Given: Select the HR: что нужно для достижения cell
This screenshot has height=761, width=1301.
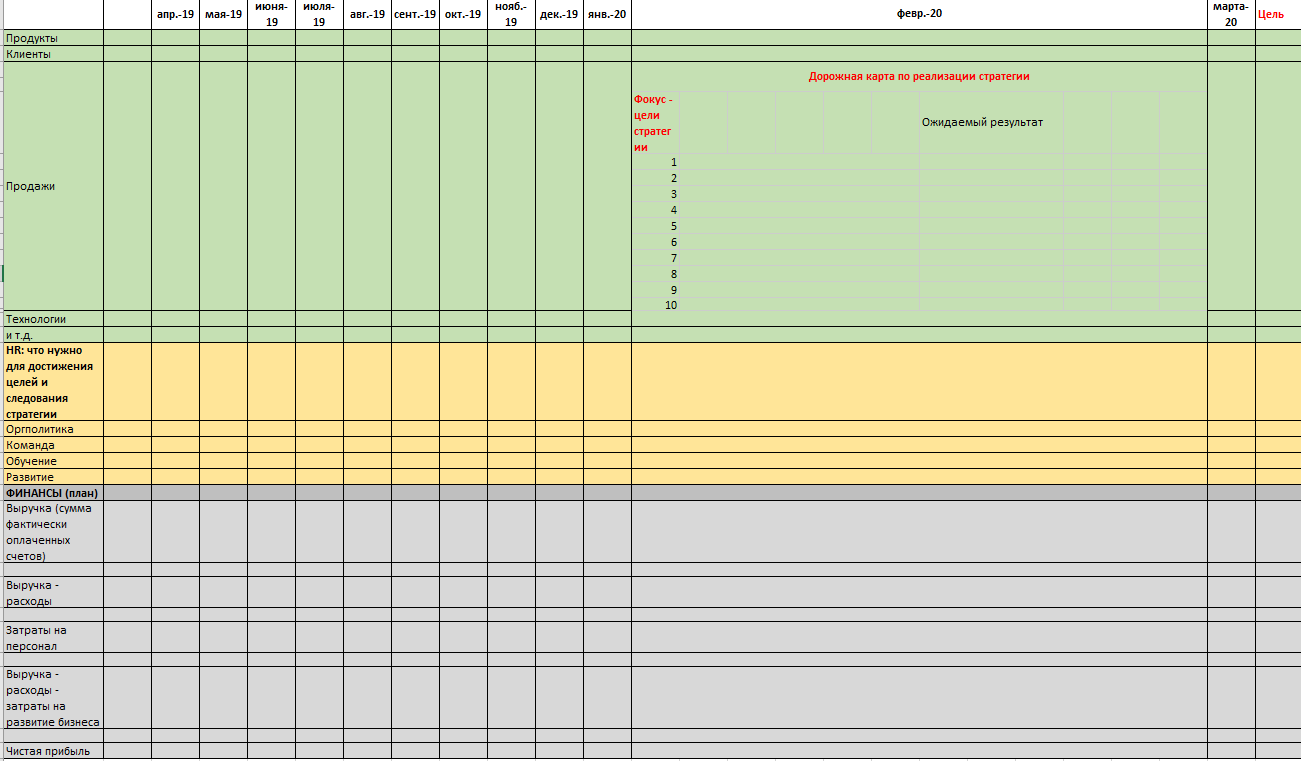Looking at the screenshot, I should 52,382.
